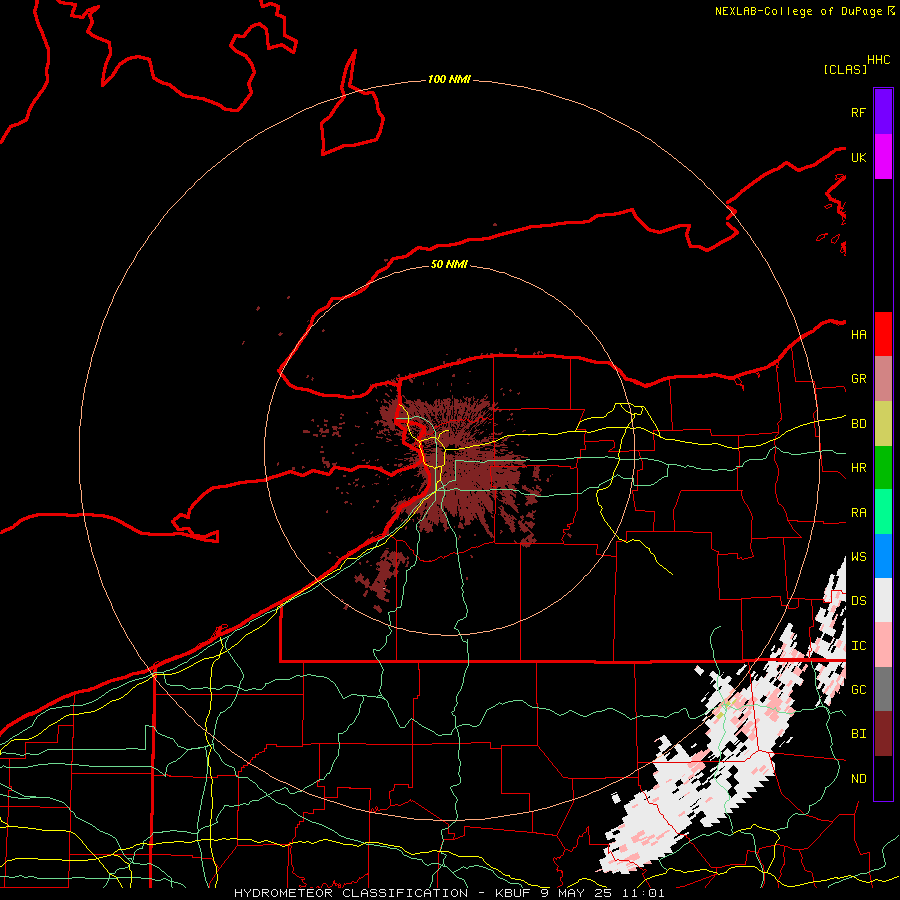Click the GC gray legend swatch
The width and height of the screenshot is (900, 900).
(883, 689)
